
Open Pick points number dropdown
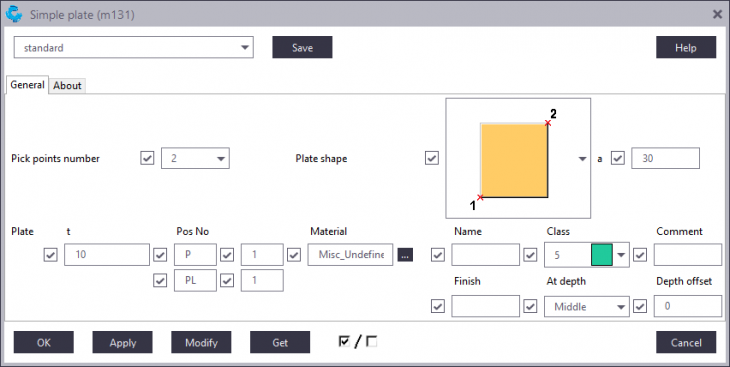pyautogui.click(x=195, y=158)
